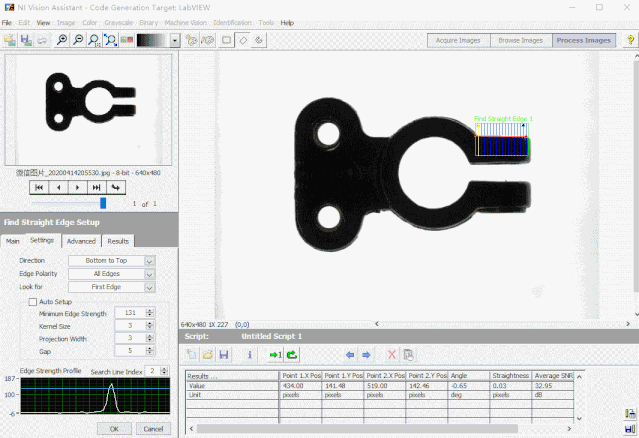Click the blue right arrow script icon
The width and height of the screenshot is (639, 438).
tap(366, 354)
